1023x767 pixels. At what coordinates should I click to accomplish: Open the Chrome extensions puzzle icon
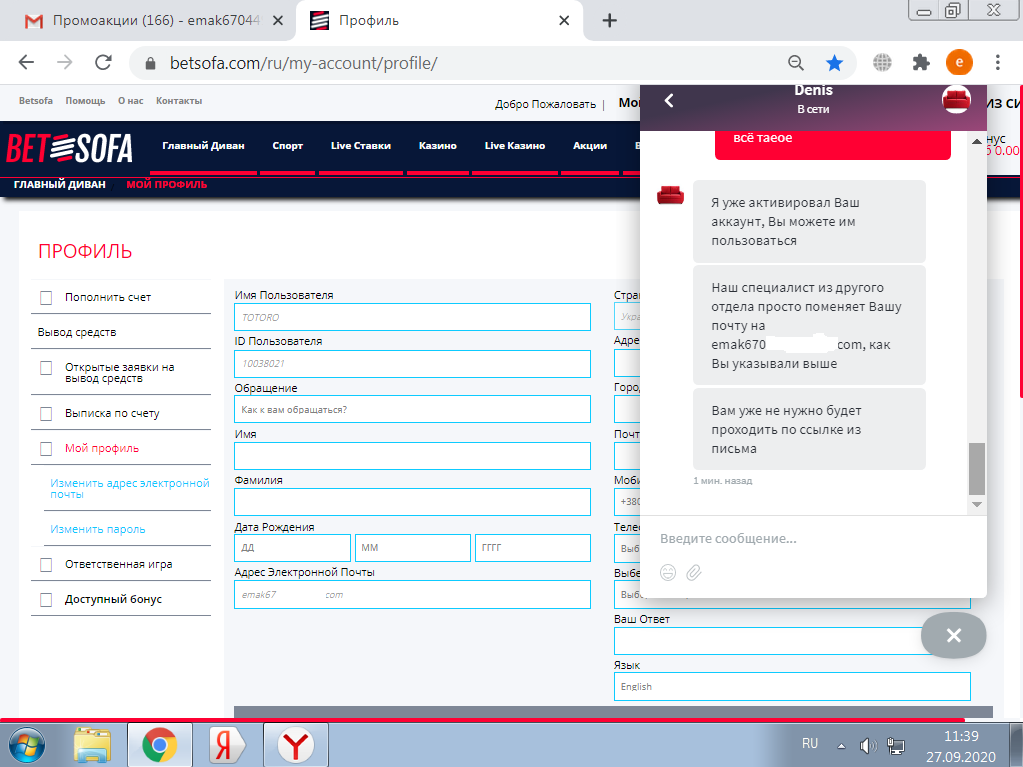click(x=921, y=63)
